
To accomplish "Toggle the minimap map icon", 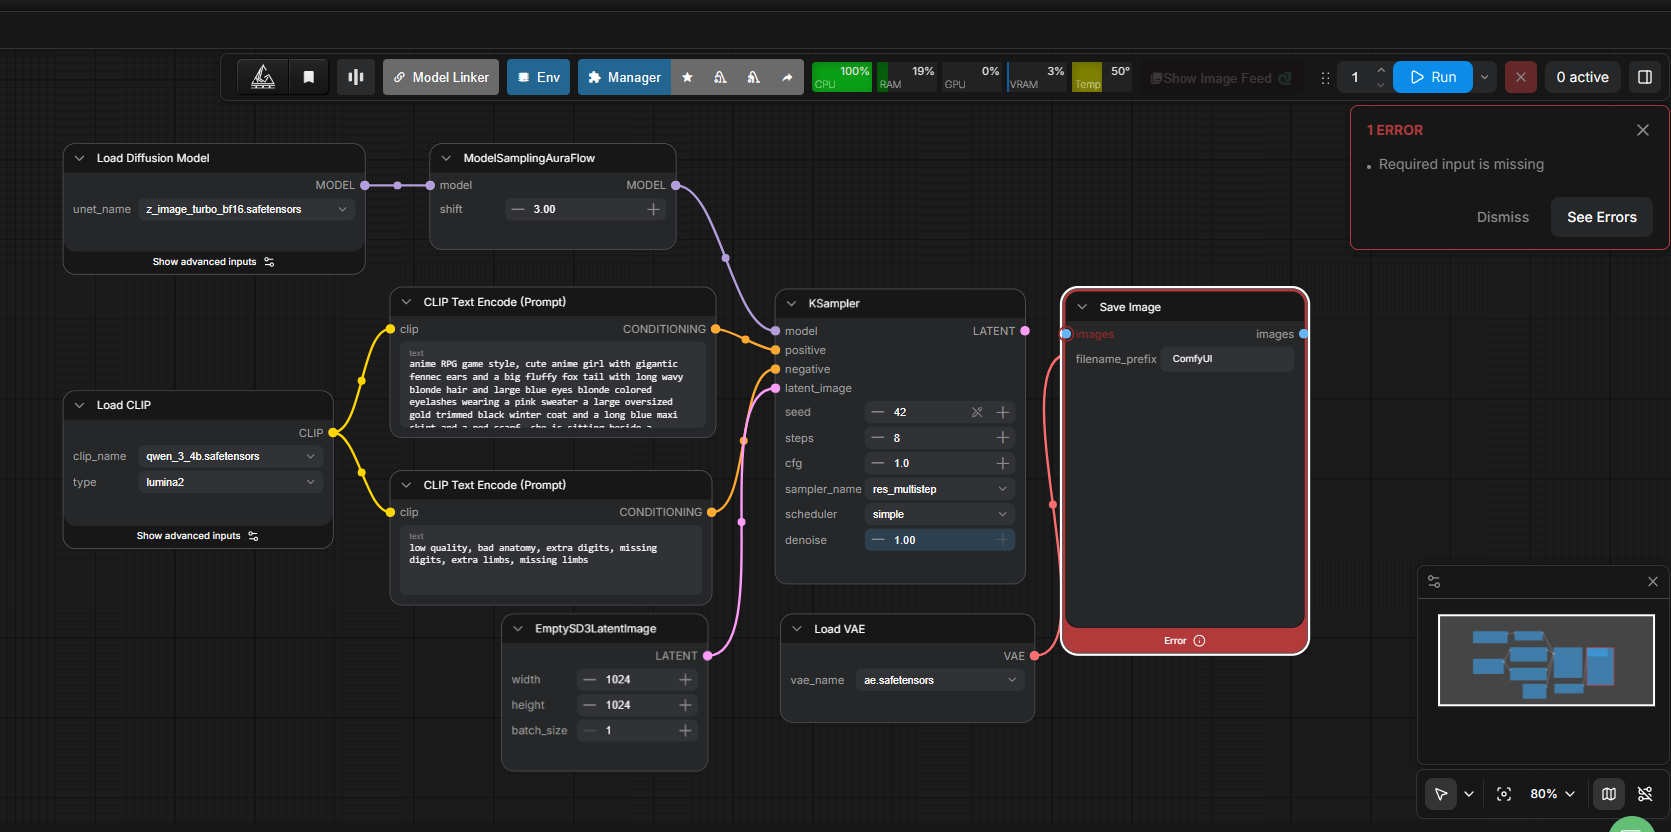I will [x=1609, y=794].
